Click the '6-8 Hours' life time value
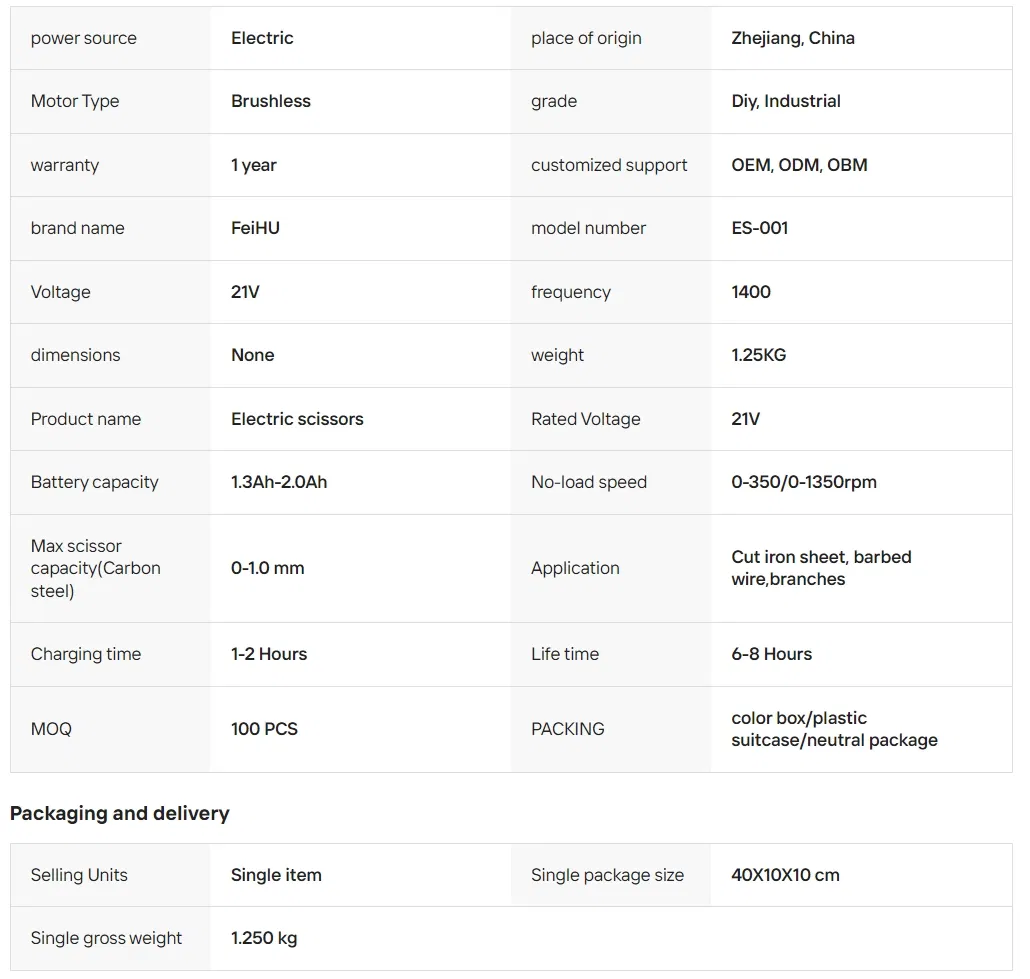 click(772, 654)
